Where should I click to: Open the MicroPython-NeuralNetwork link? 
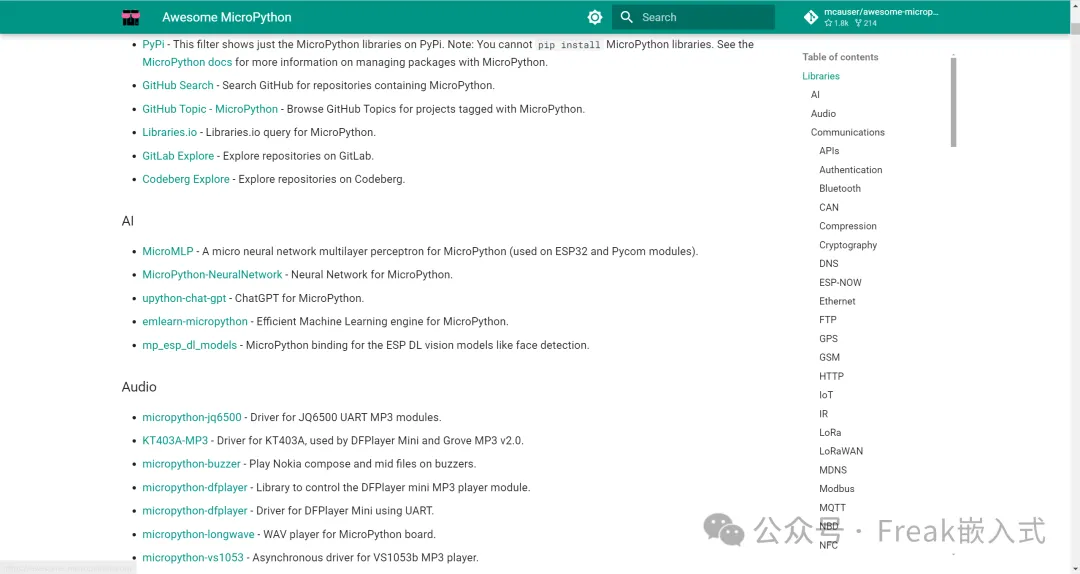pos(212,275)
